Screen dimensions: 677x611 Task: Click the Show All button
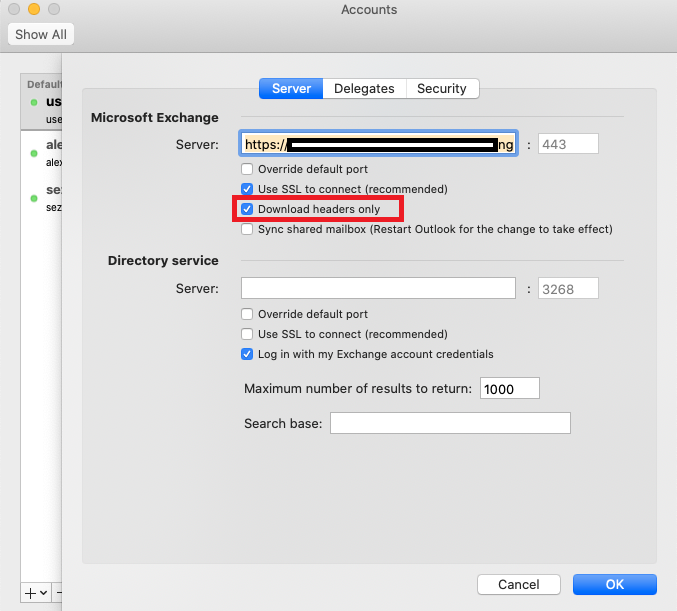(x=41, y=34)
